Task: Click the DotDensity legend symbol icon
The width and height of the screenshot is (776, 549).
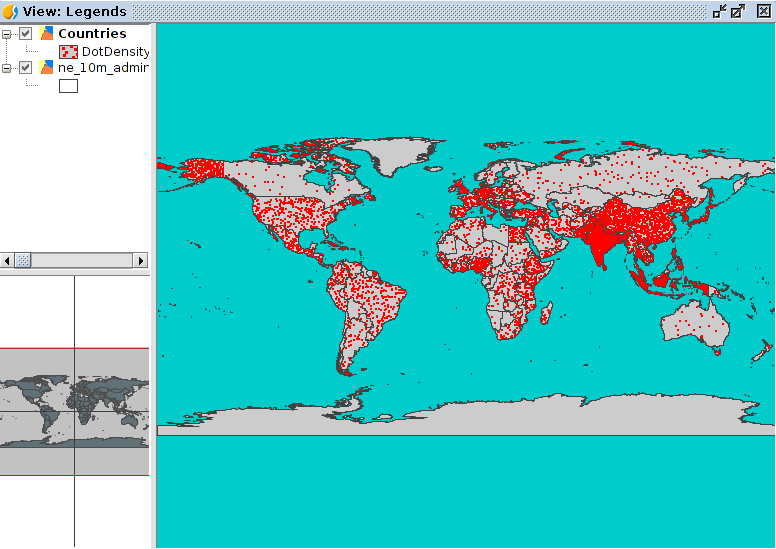Action: pos(69,51)
